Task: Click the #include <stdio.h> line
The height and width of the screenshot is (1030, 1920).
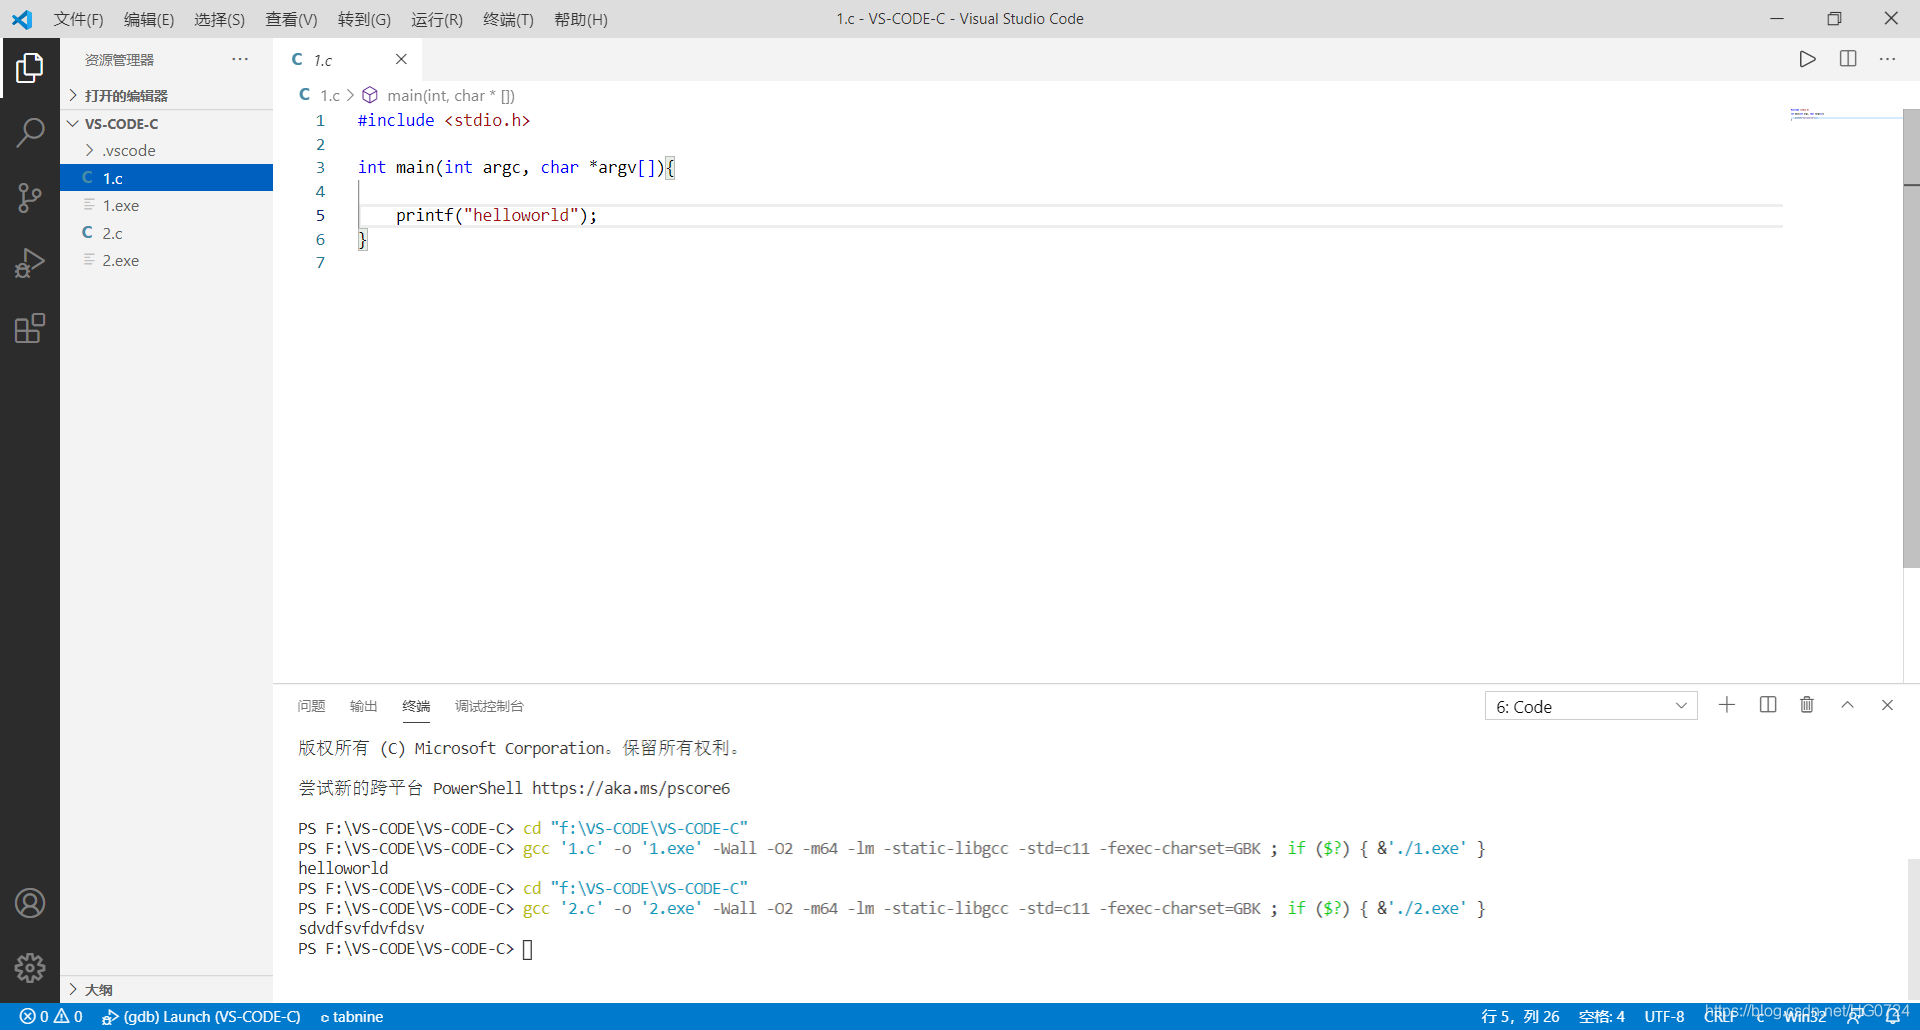Action: (444, 120)
